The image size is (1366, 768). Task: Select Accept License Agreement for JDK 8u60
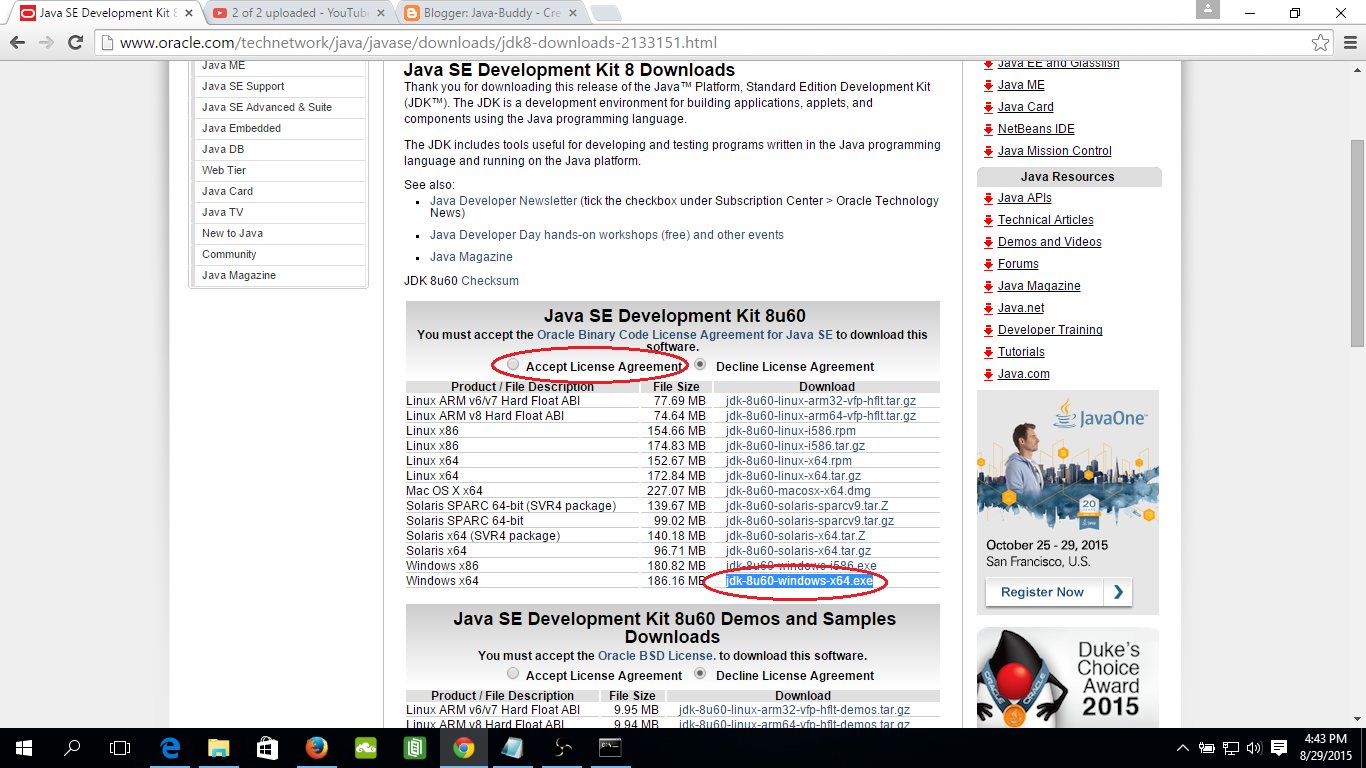514,365
